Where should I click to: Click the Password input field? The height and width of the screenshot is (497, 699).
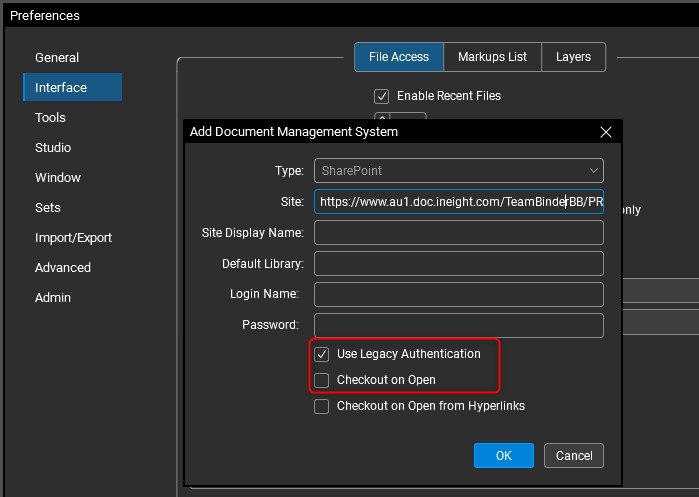(459, 325)
